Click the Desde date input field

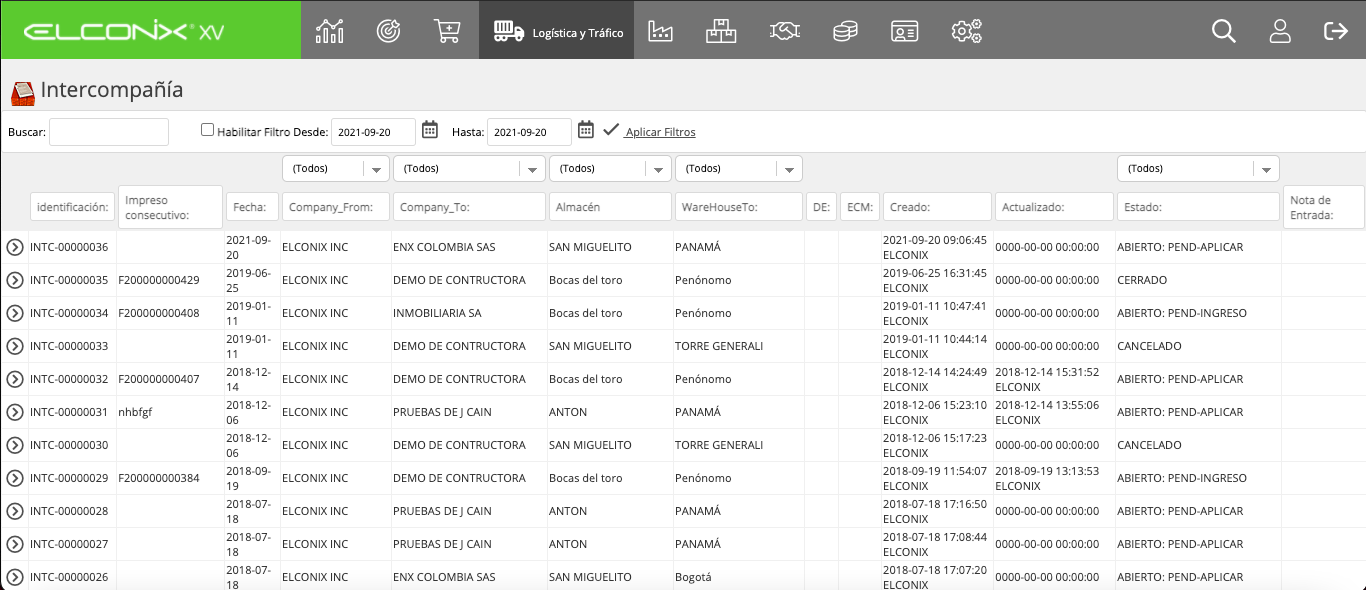(374, 132)
